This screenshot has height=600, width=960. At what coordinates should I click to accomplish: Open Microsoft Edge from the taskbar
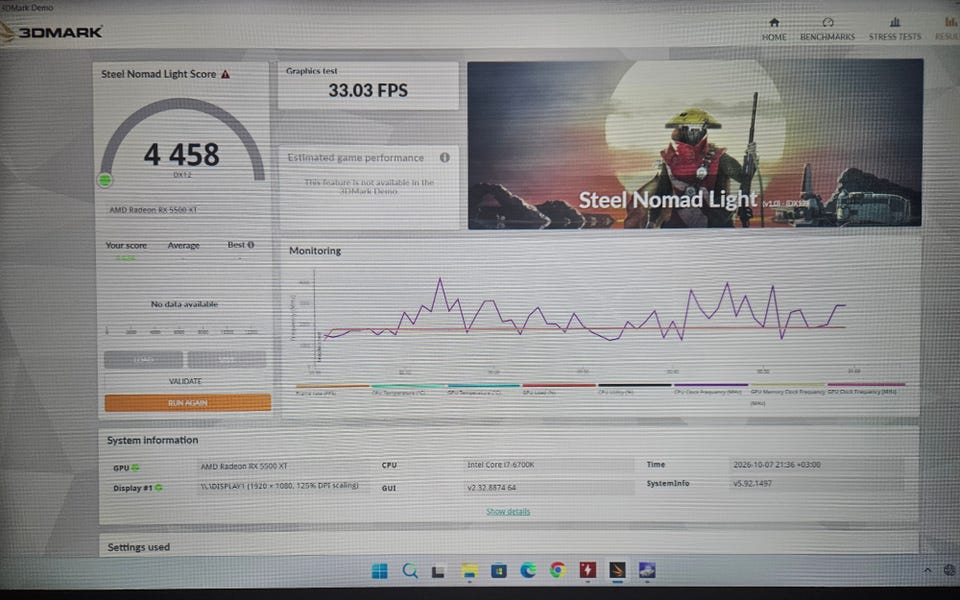[x=528, y=571]
